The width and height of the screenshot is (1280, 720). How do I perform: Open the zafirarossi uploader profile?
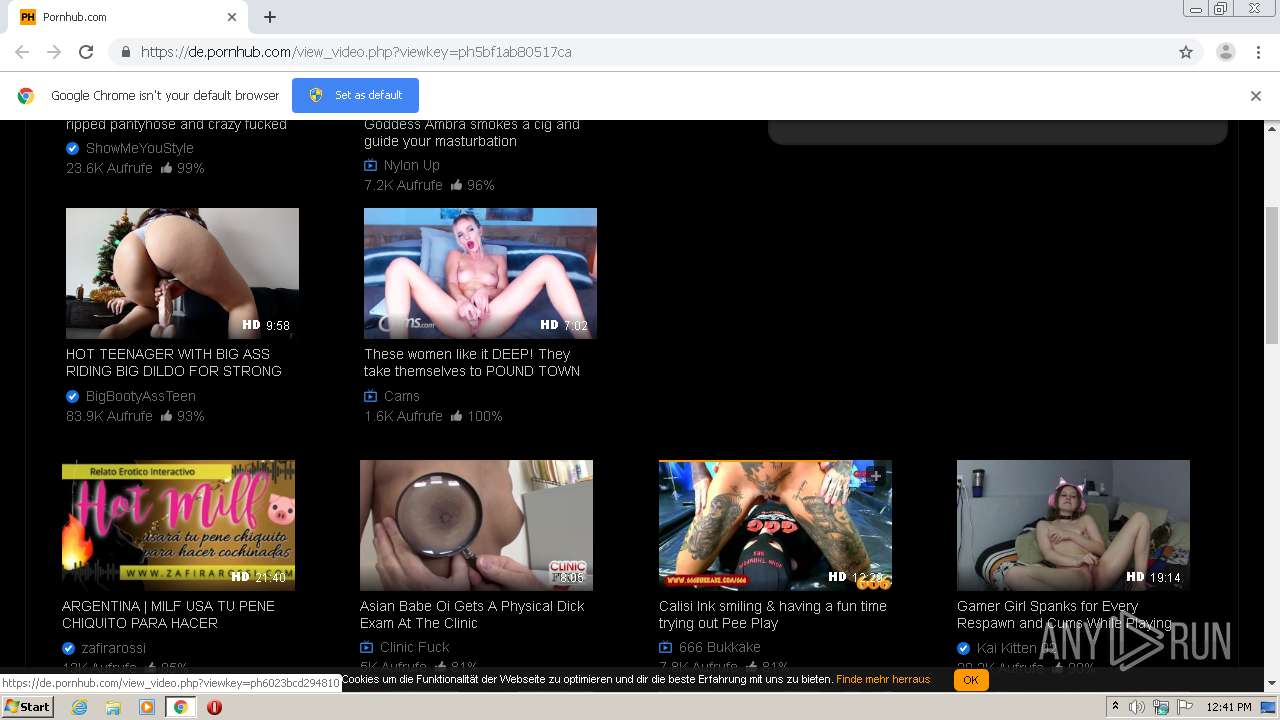click(114, 648)
